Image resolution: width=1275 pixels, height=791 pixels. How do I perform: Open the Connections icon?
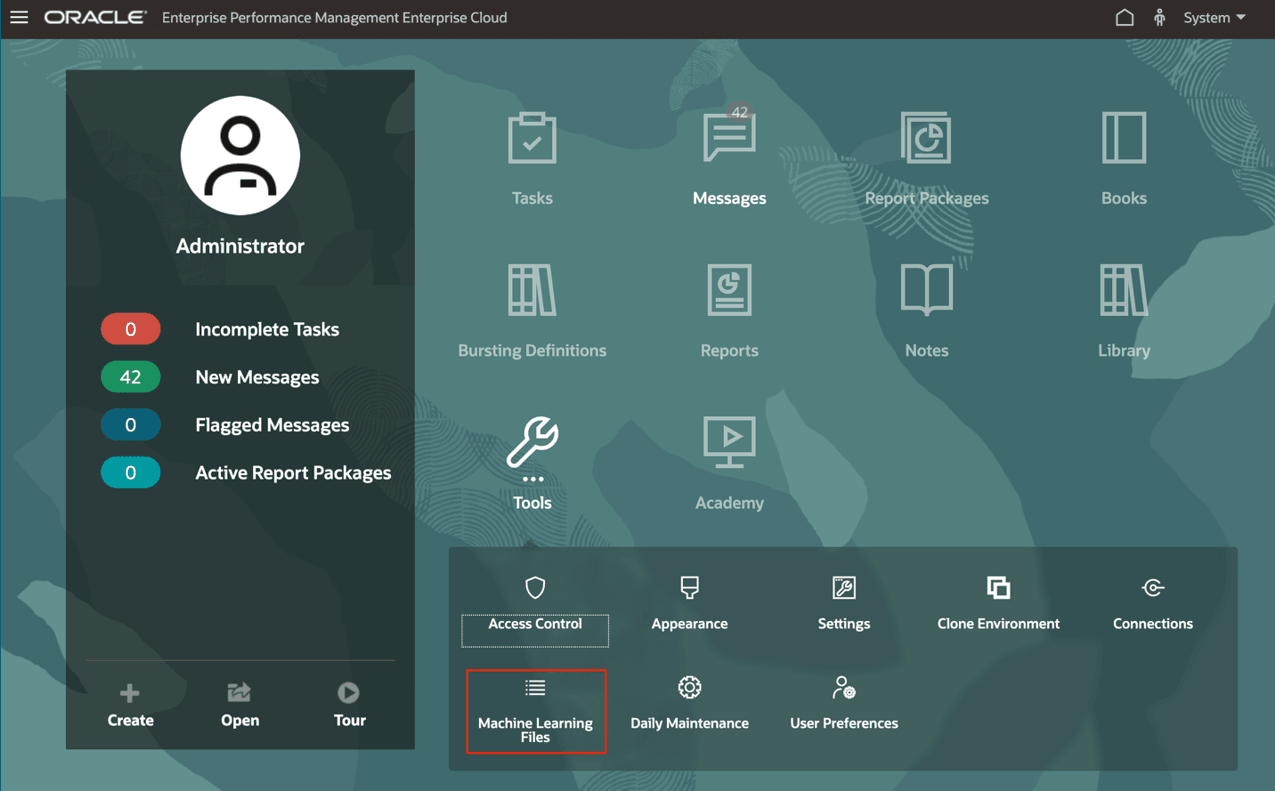click(1153, 587)
